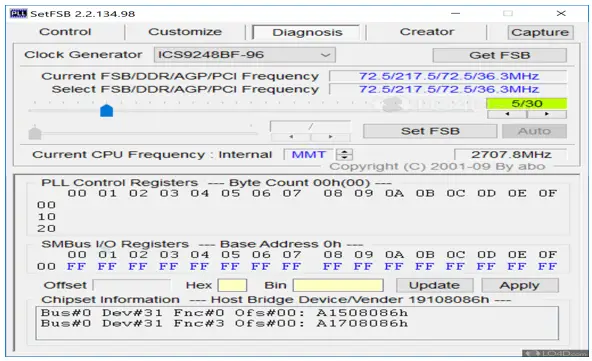This screenshot has height=361, width=592.
Task: Click right arrow beside Set FSB button
Action: pos(331,137)
